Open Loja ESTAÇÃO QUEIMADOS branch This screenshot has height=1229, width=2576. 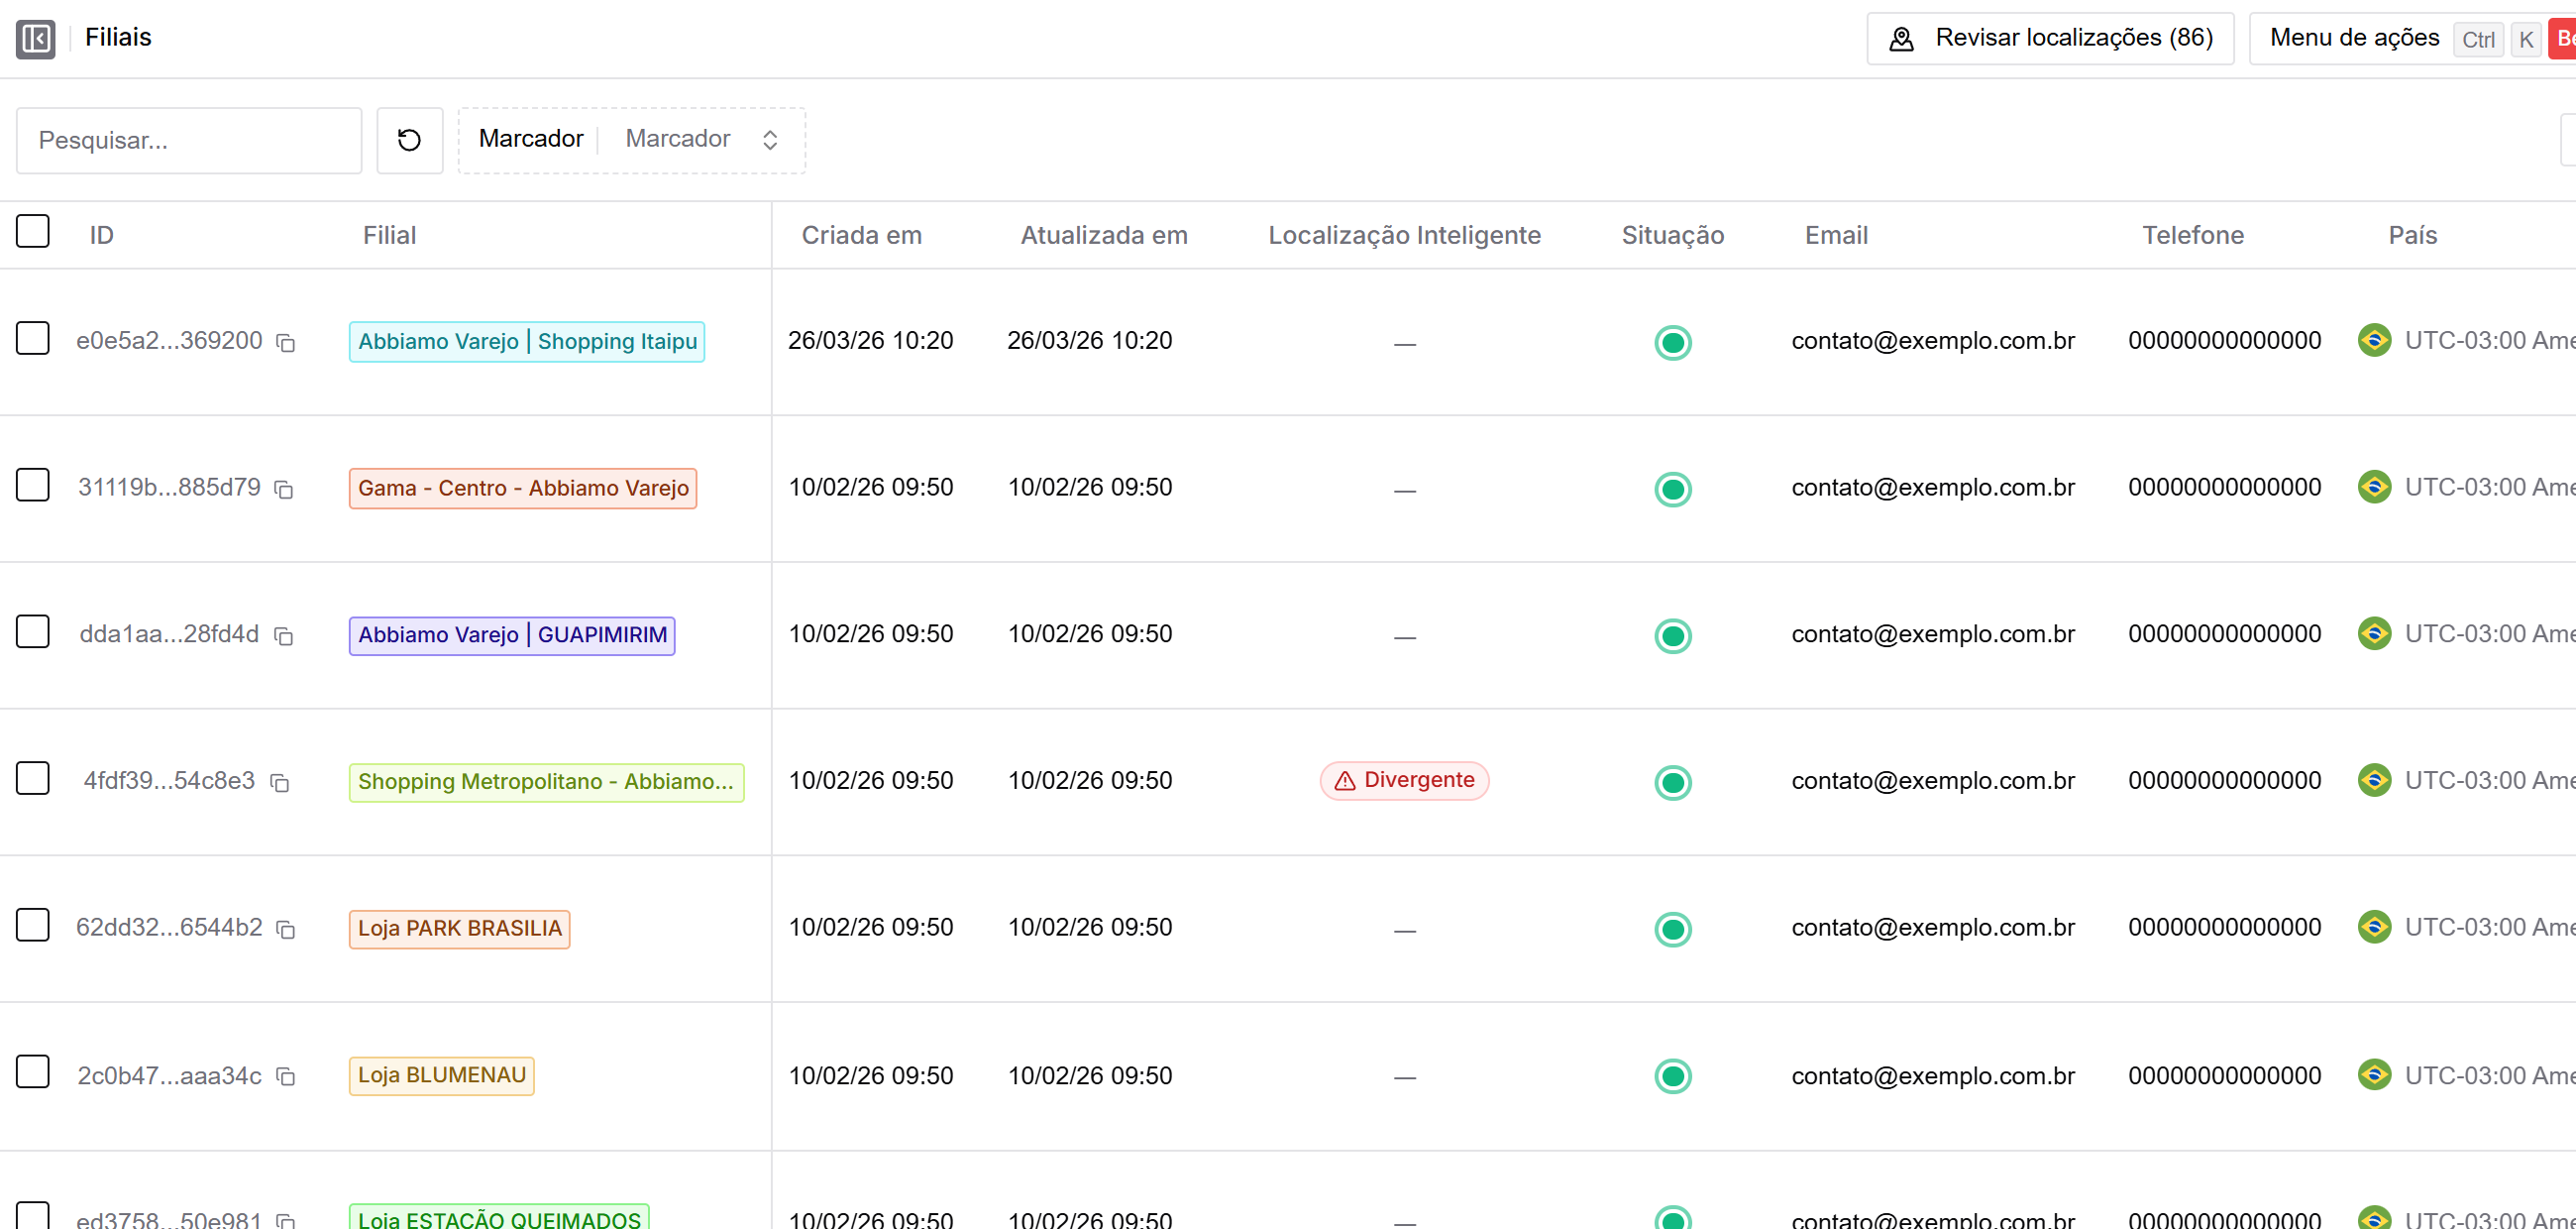pyautogui.click(x=499, y=1217)
